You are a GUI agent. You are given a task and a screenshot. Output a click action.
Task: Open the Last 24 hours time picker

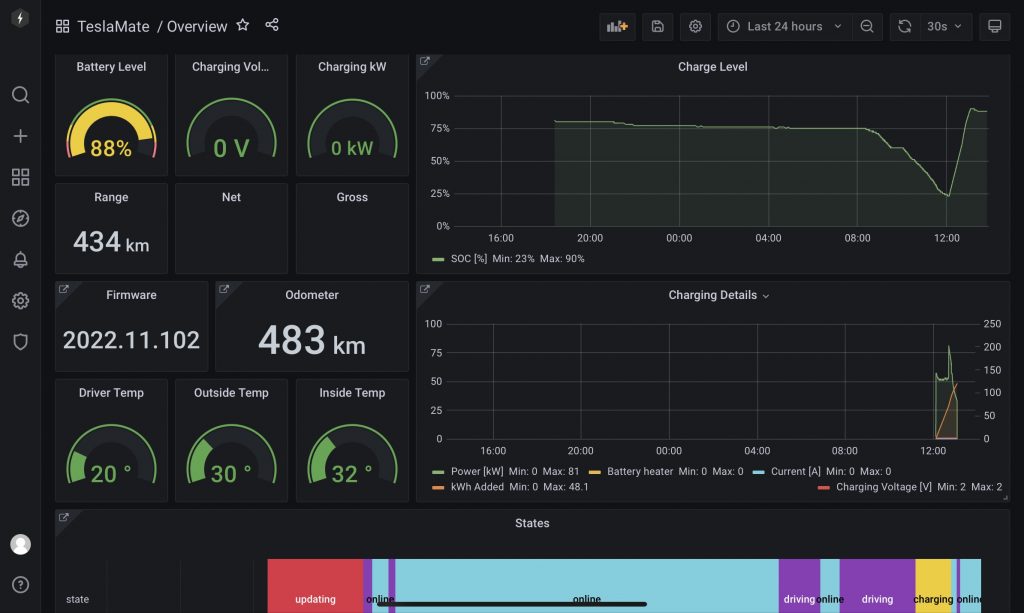[784, 27]
